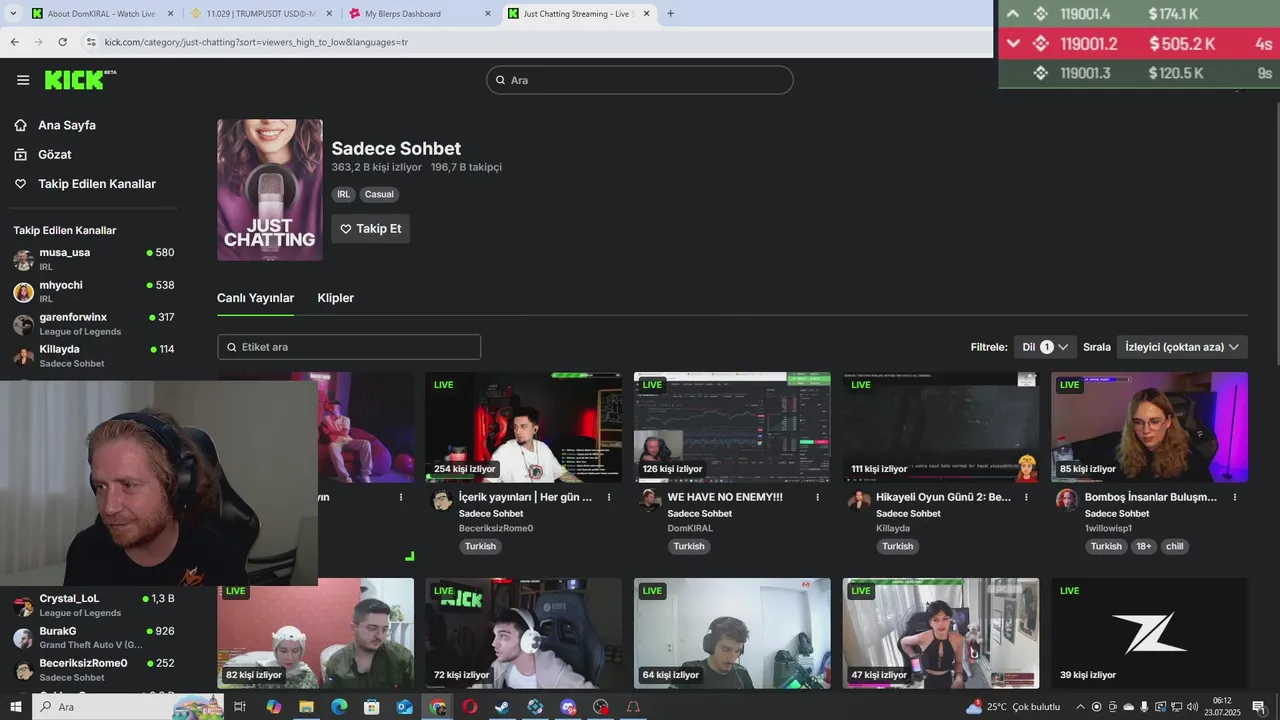Open the stream thumbnail with 64 viewers

pos(732,633)
